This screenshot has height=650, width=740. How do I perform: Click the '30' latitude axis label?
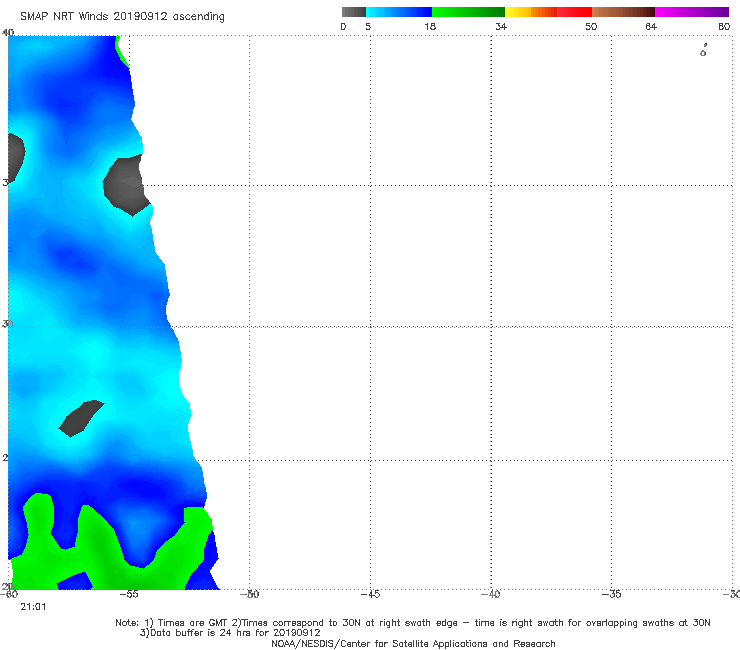pyautogui.click(x=7, y=324)
